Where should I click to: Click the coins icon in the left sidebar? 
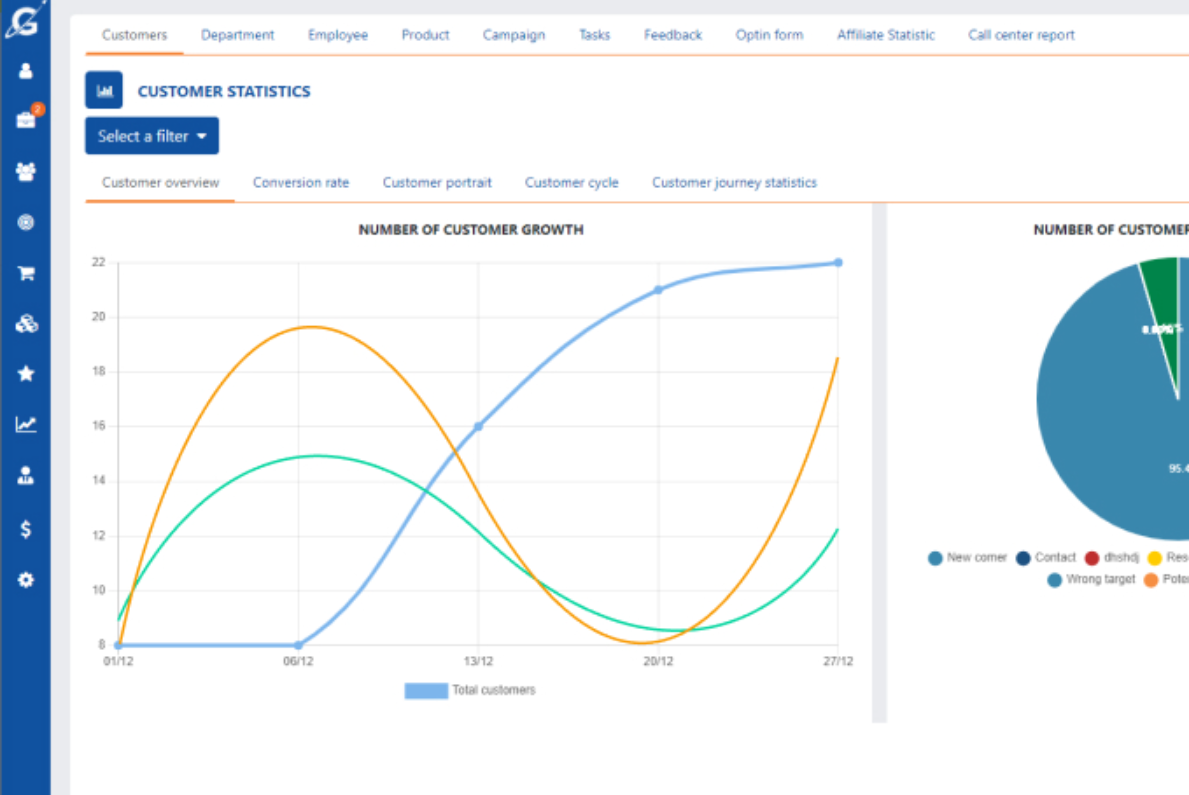point(26,323)
